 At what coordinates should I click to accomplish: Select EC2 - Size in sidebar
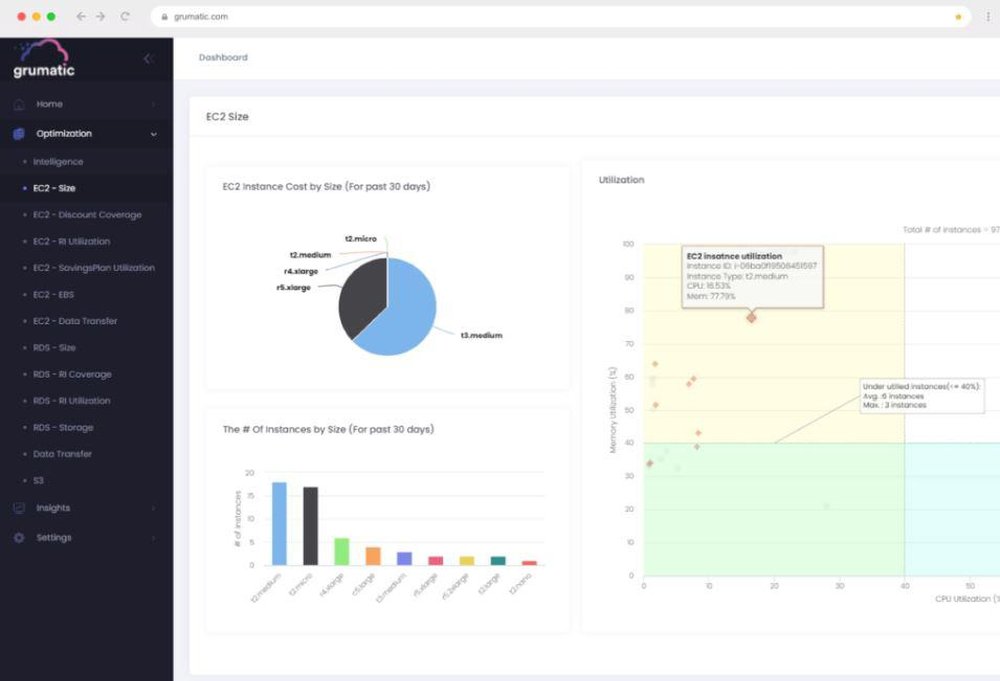point(54,188)
